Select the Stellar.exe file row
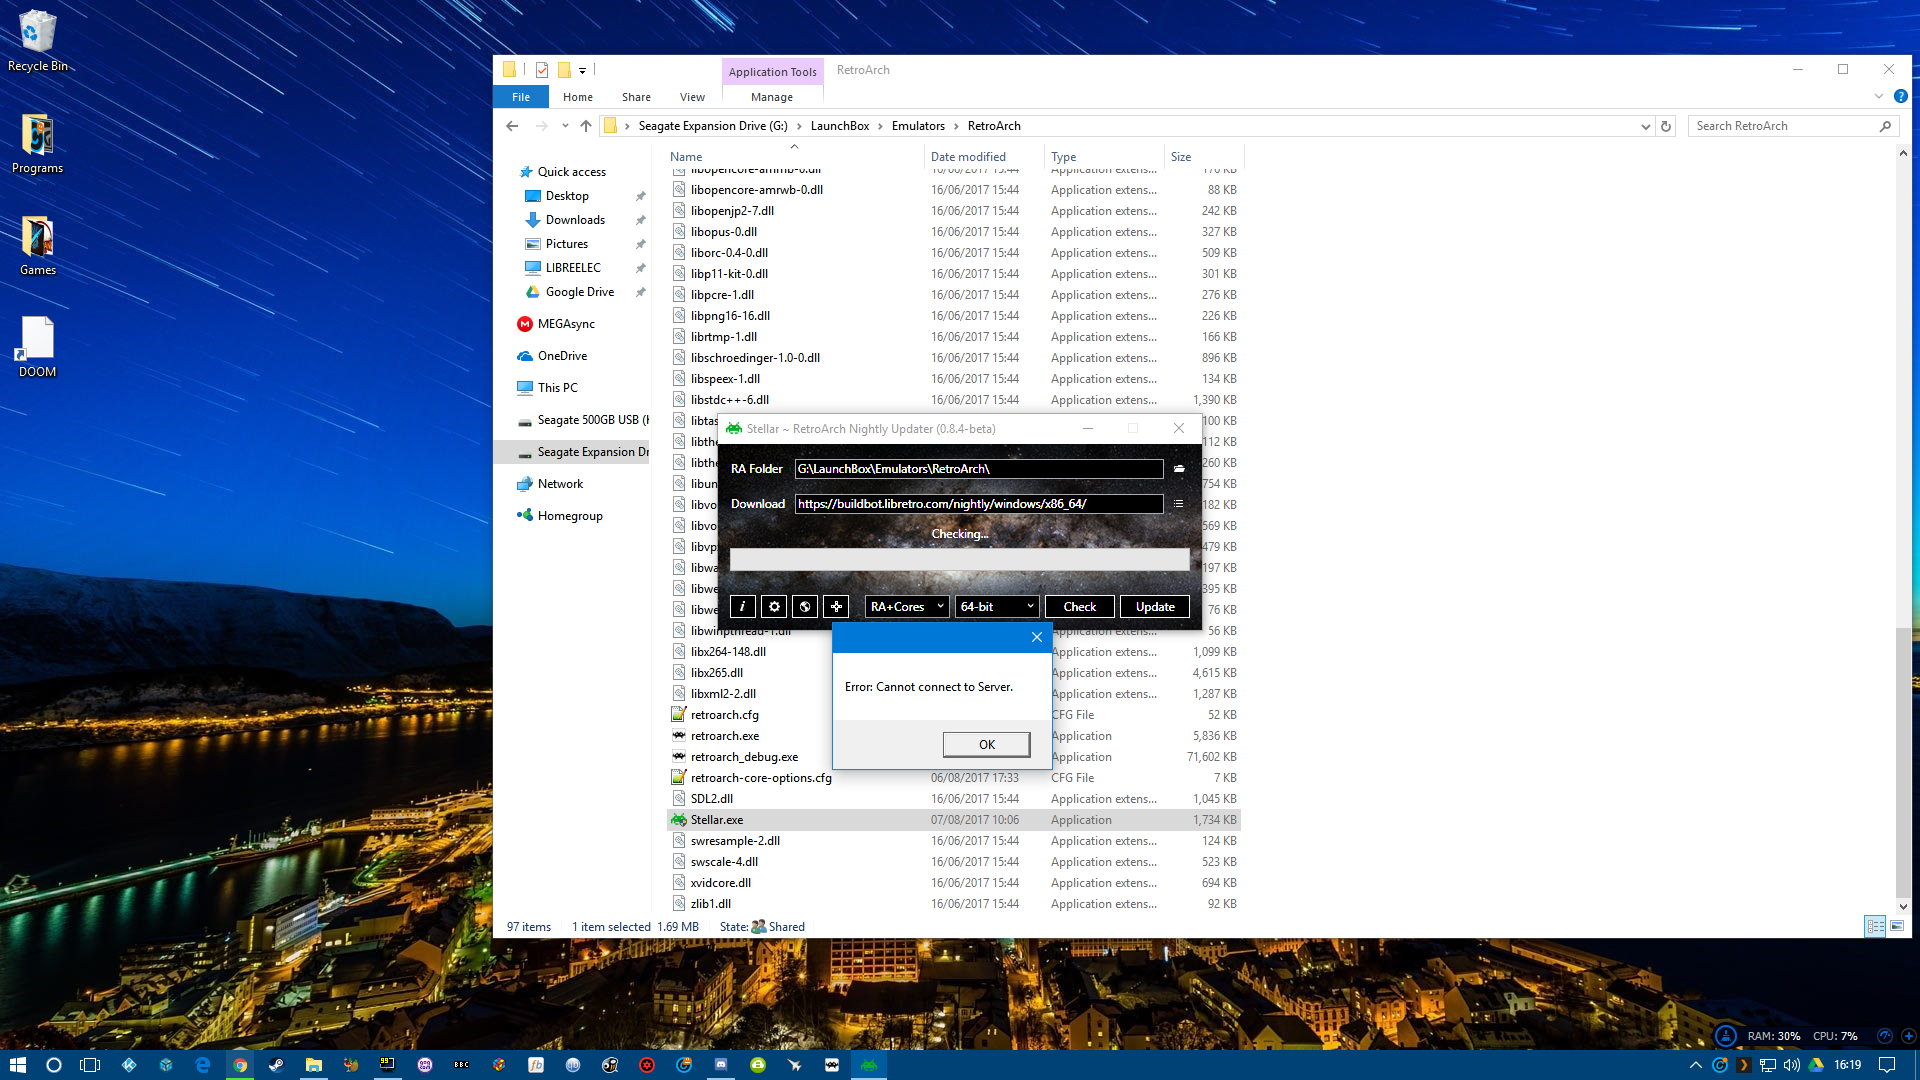The height and width of the screenshot is (1080, 1920). tap(954, 820)
